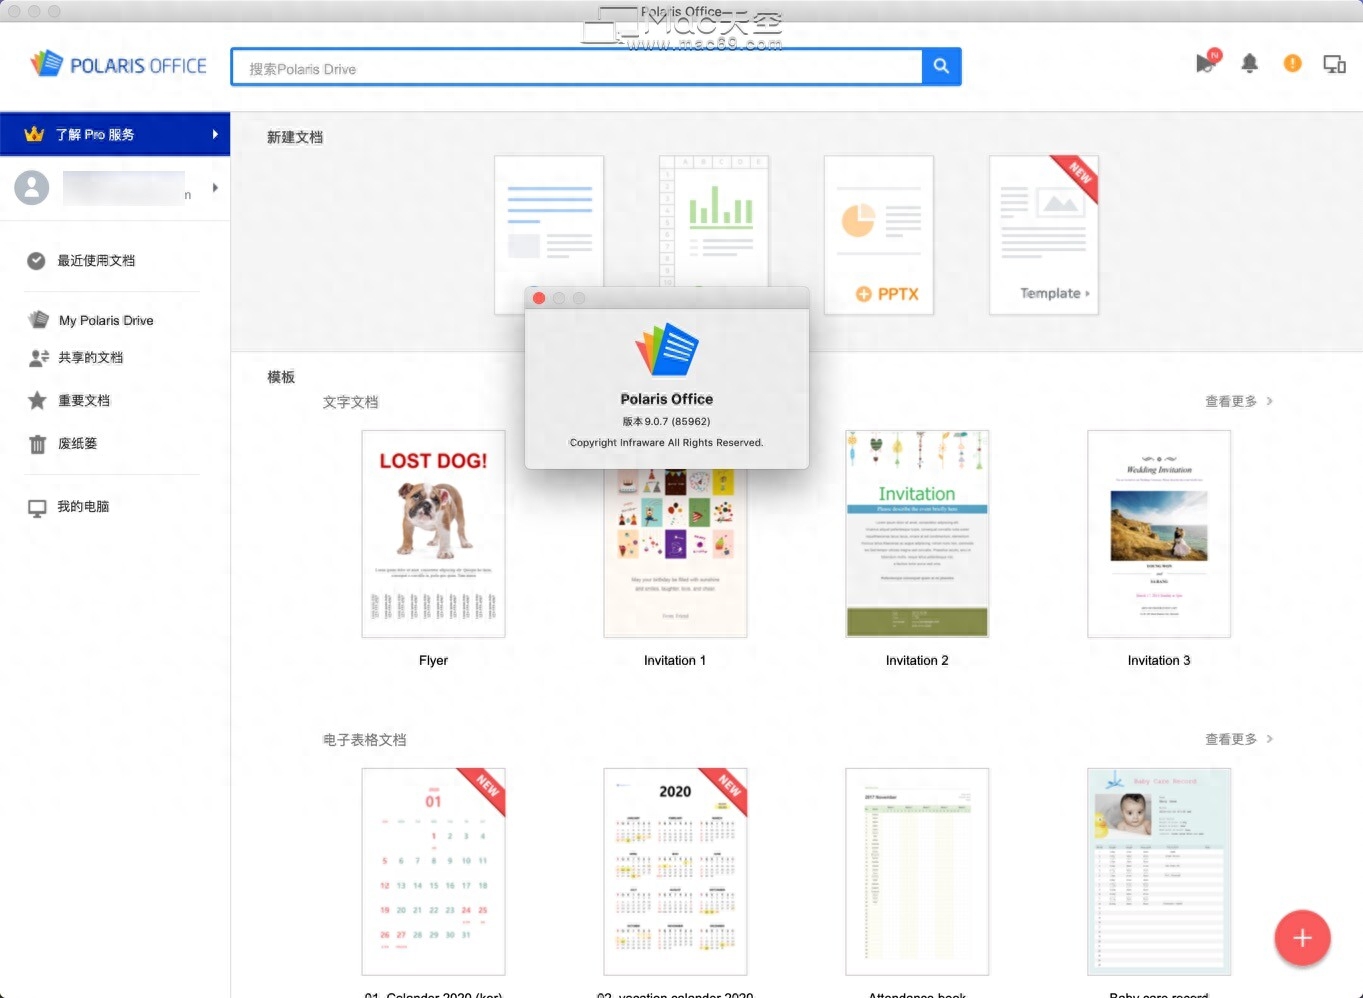Open connected devices icon at top right
This screenshot has width=1363, height=998.
tap(1335, 63)
